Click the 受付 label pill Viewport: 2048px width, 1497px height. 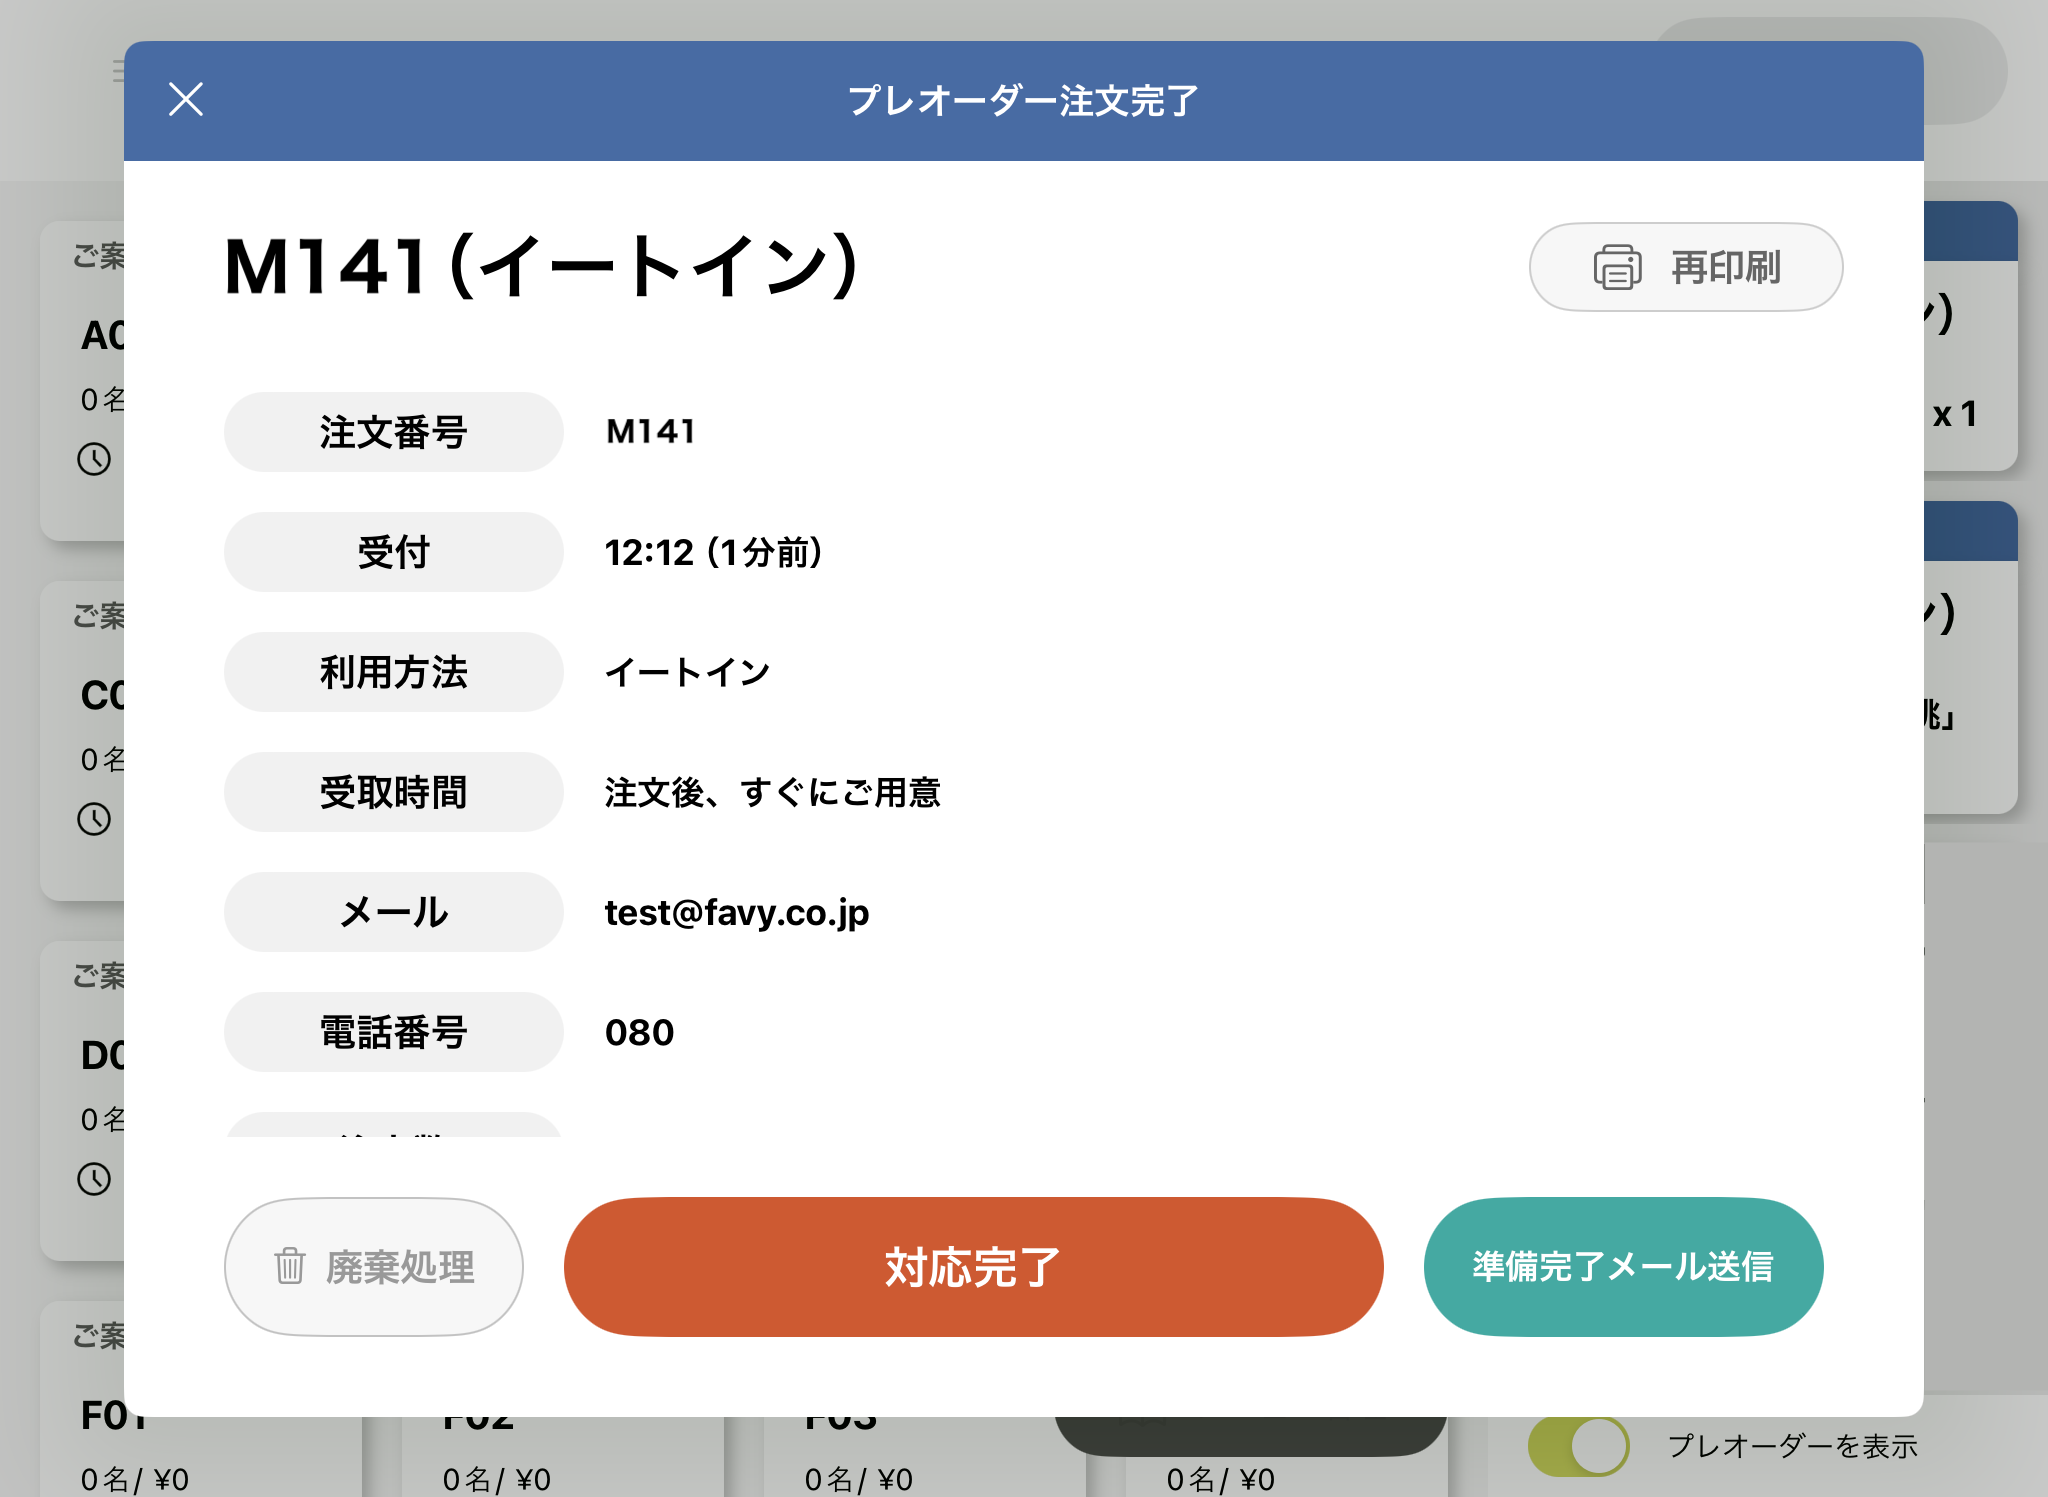click(x=393, y=552)
